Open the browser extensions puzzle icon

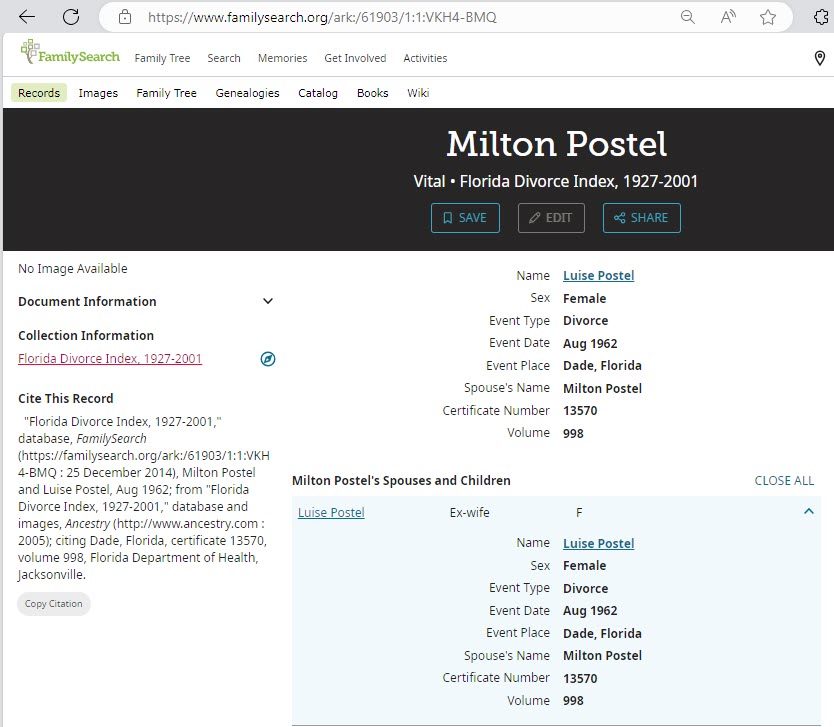point(822,17)
